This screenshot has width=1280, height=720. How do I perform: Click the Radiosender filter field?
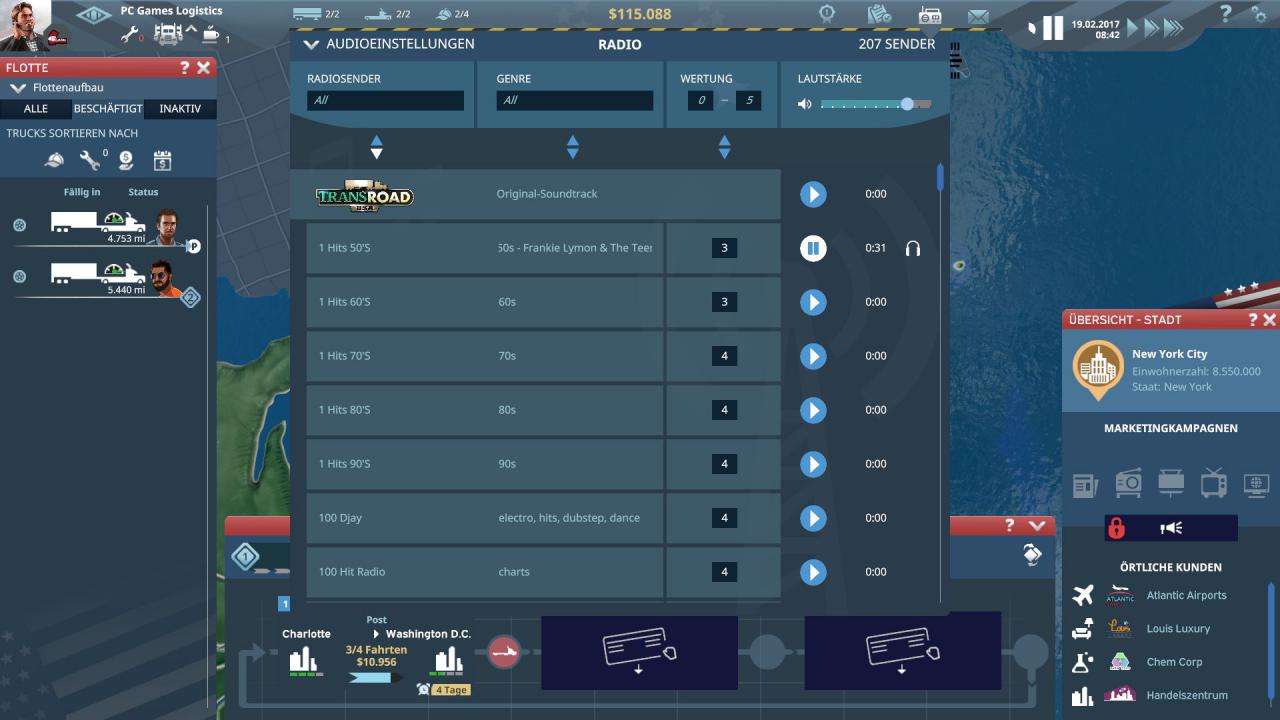[x=385, y=101]
